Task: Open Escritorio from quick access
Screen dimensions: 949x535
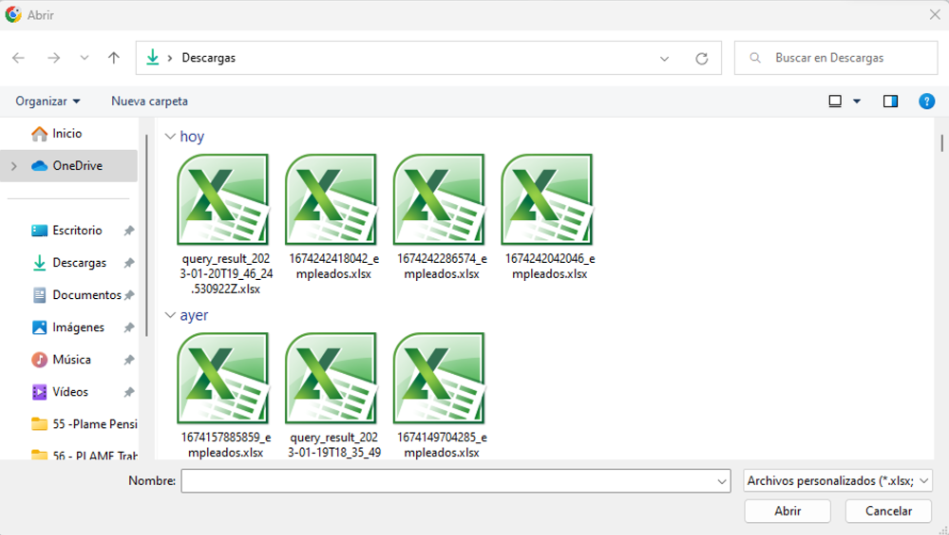Action: (x=77, y=231)
